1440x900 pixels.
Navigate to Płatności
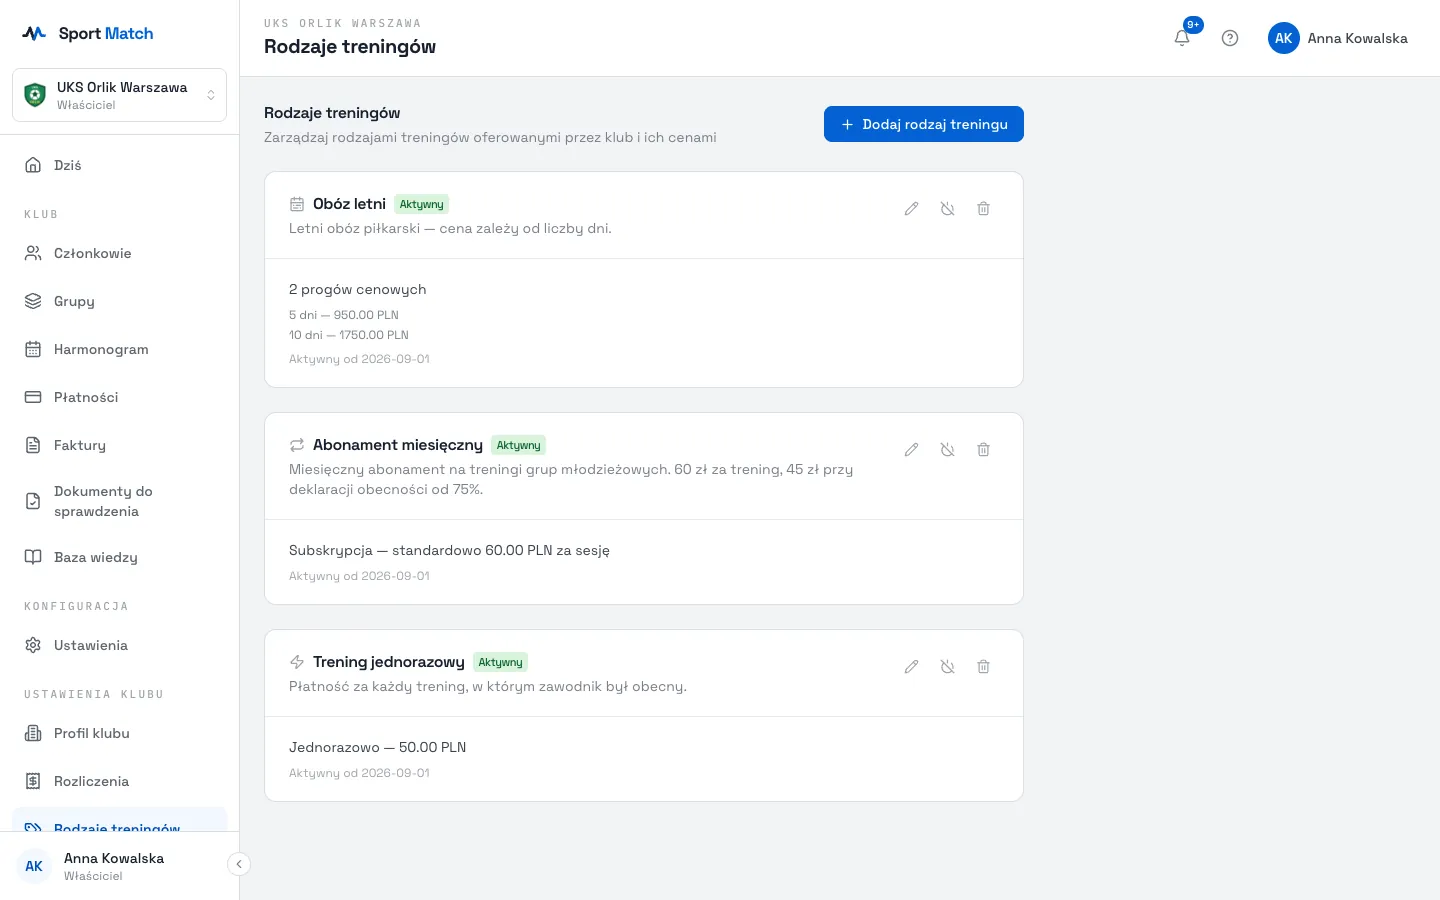[x=120, y=397]
